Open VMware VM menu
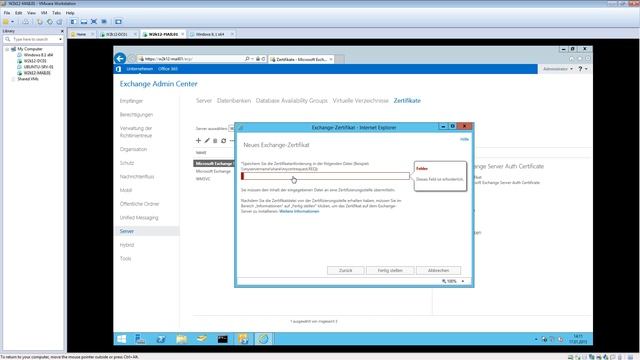 pos(44,13)
